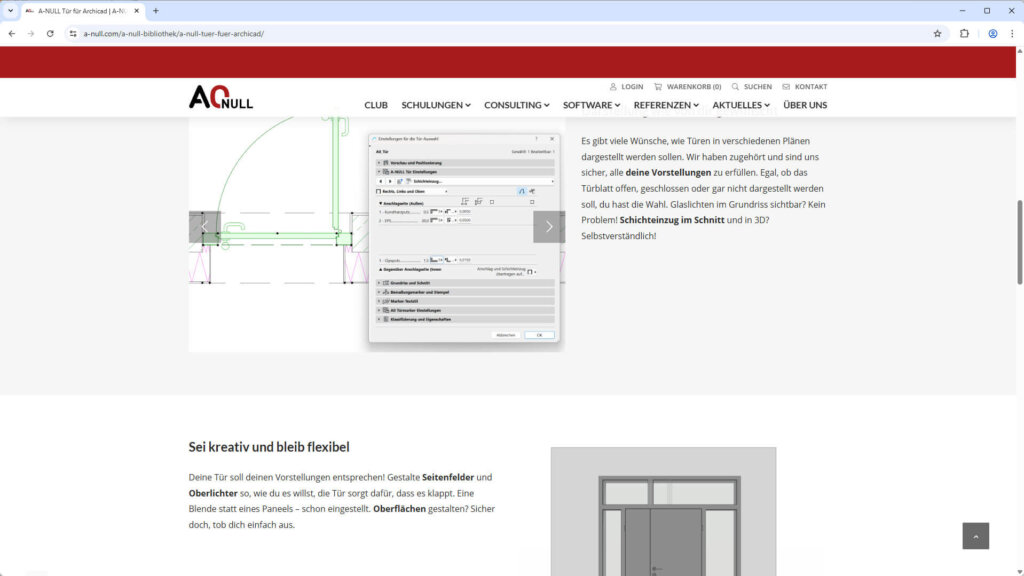
Task: Click bold text 'Schichteinzug im Schnitt'
Action: [672, 220]
